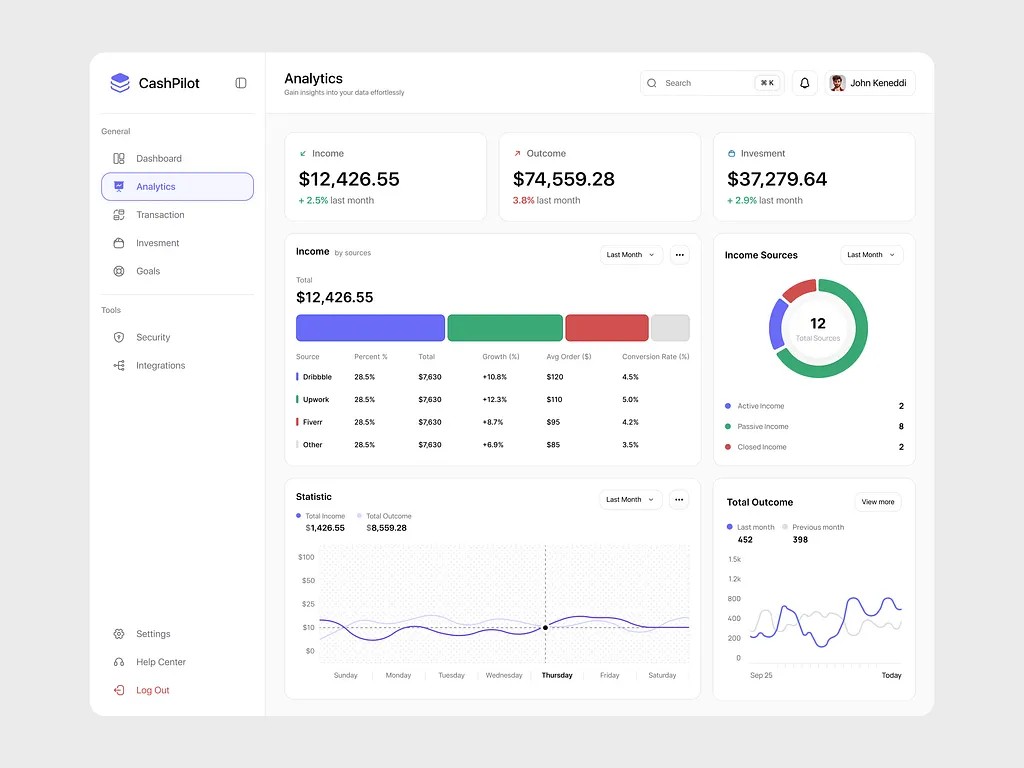The image size is (1024, 768).
Task: Click the blue Dribbble segment of income bar
Action: point(370,328)
